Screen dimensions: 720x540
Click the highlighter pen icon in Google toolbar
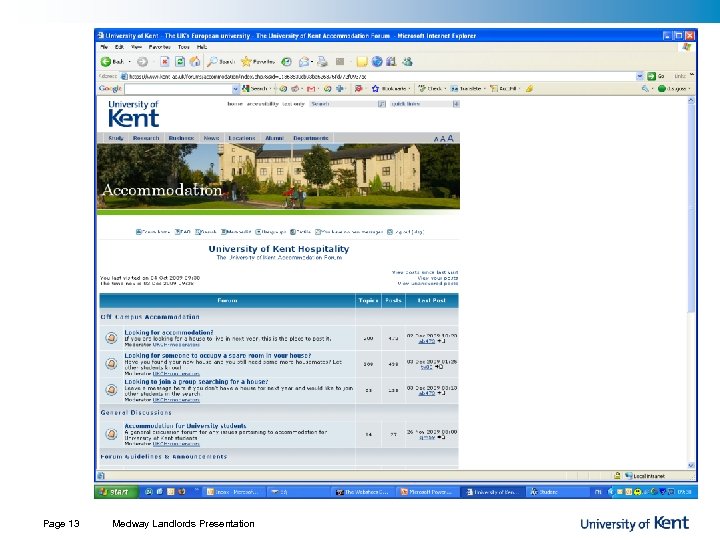click(x=529, y=89)
